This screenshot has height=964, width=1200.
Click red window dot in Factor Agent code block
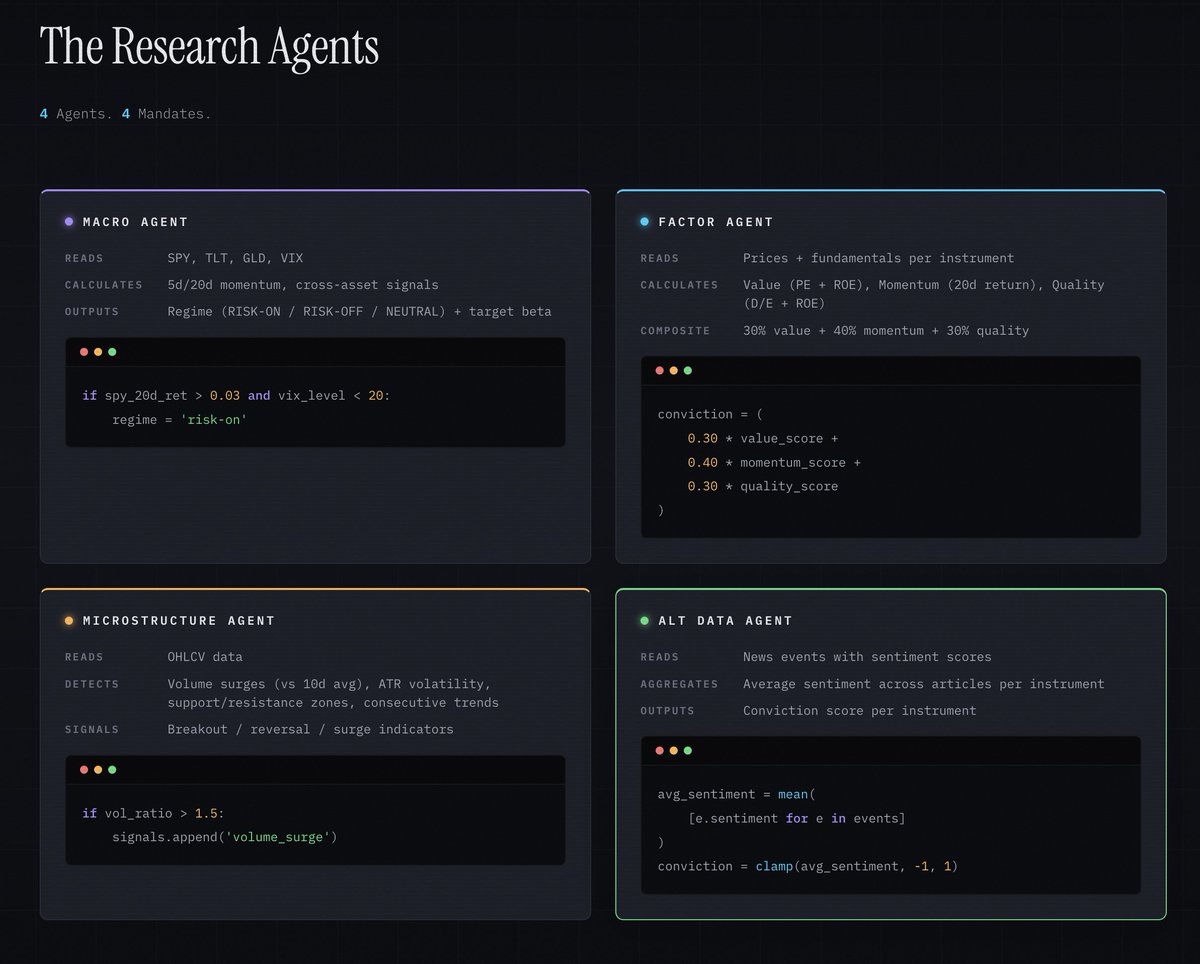pyautogui.click(x=659, y=371)
